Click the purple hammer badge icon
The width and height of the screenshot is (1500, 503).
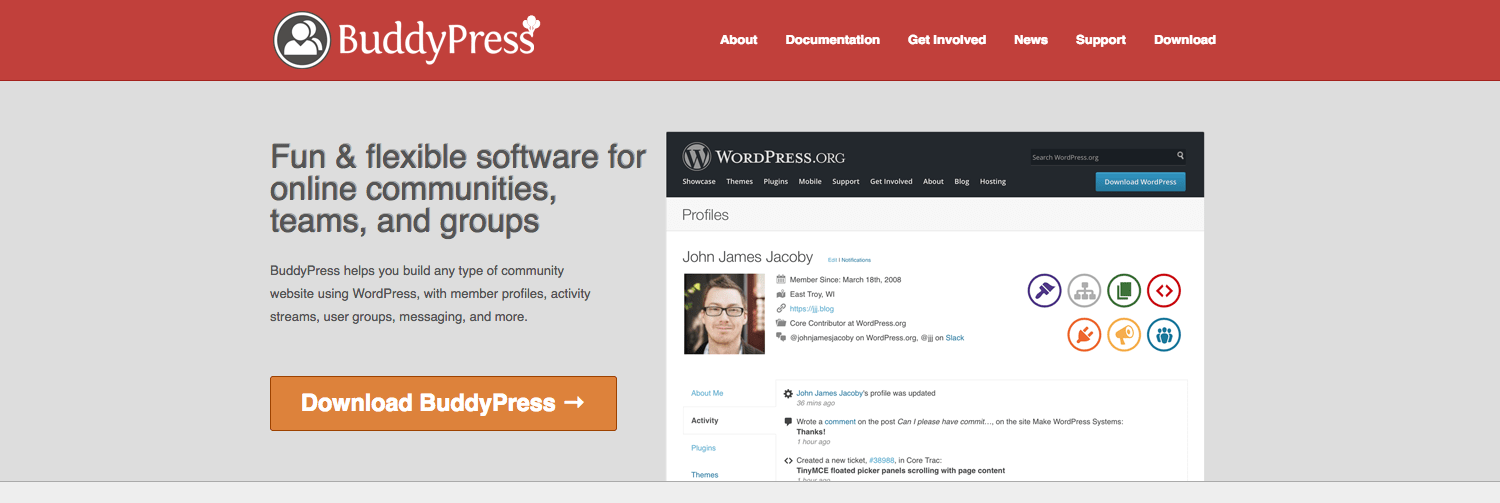click(x=1045, y=291)
